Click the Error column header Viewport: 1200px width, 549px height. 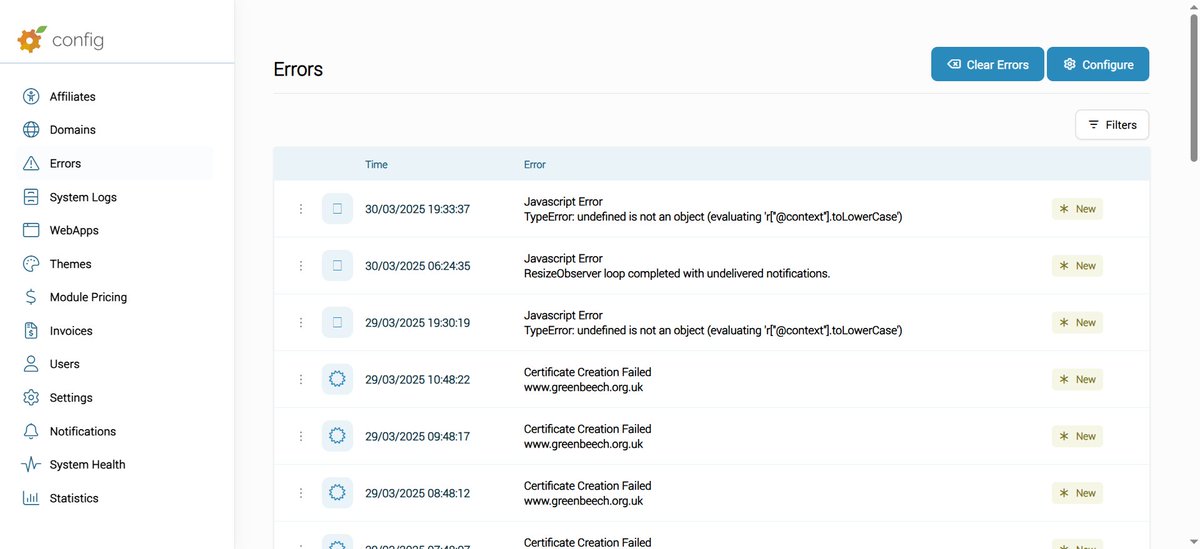click(535, 164)
